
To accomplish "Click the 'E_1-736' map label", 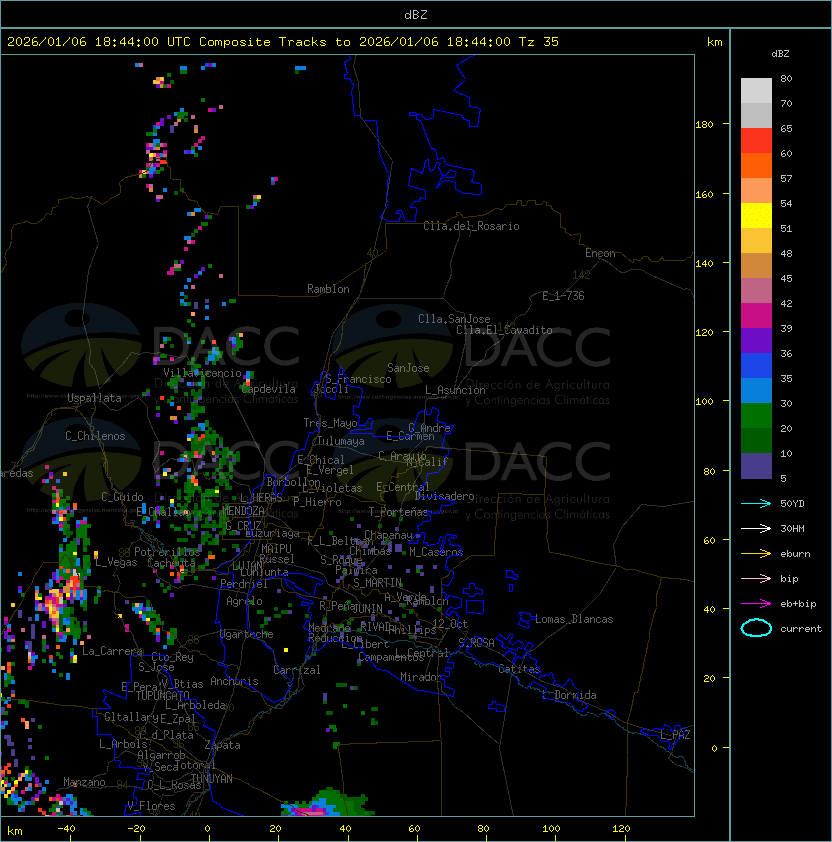I will [563, 296].
